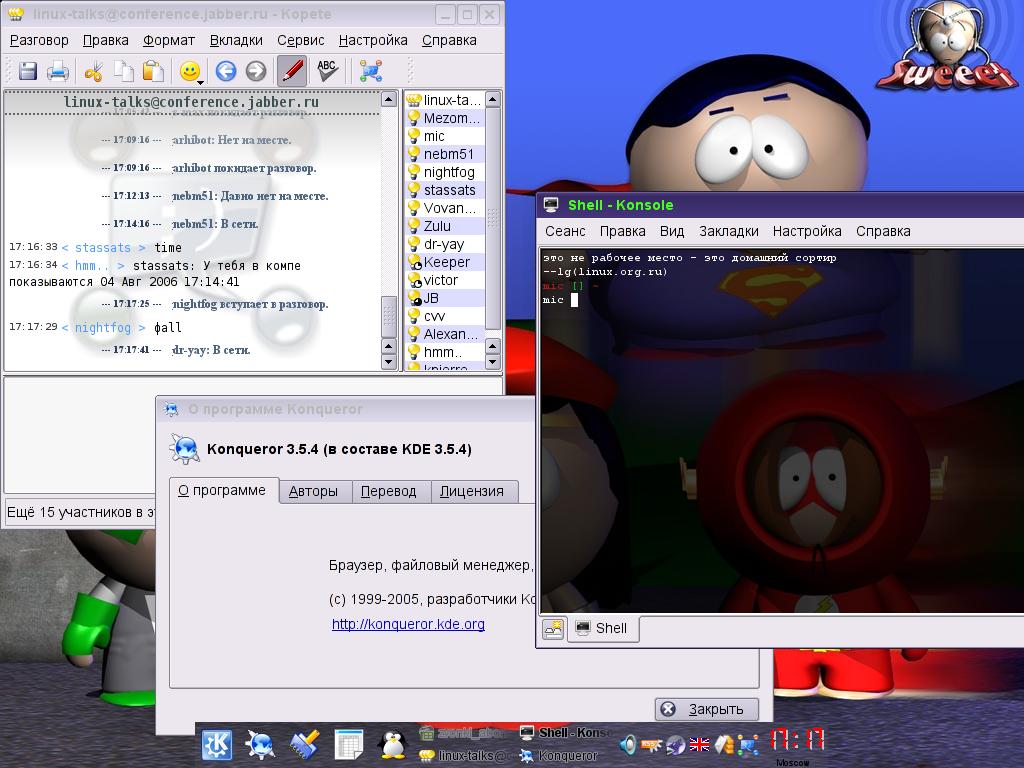The image size is (1024, 768).
Task: Click the network nodes icon in Kopete toolbar
Action: pyautogui.click(x=370, y=71)
